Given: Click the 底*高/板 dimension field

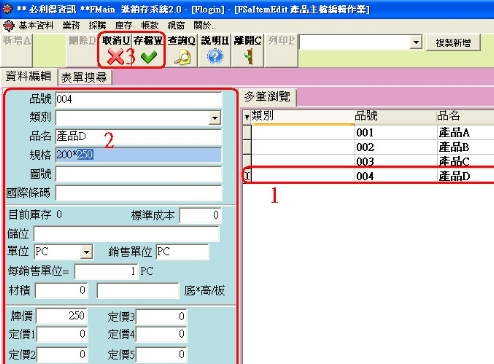Looking at the screenshot, I should point(138,290).
